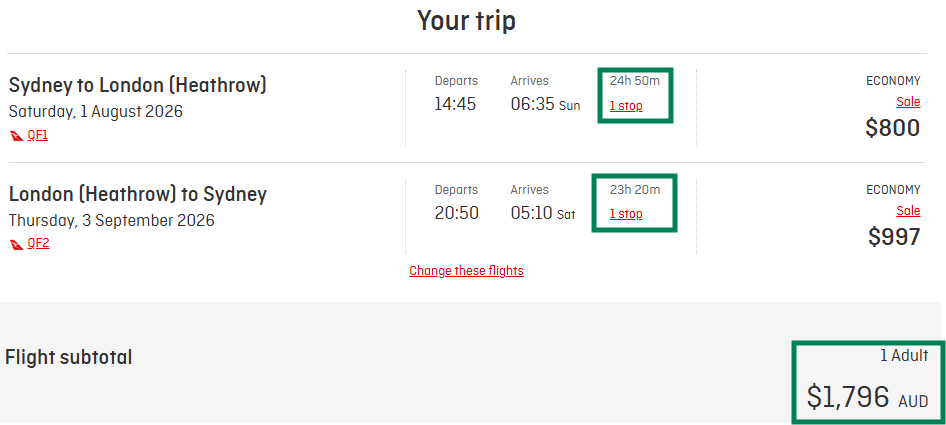Click the 23h 20m flight duration
Screen dimensions: 946x425
(x=635, y=189)
